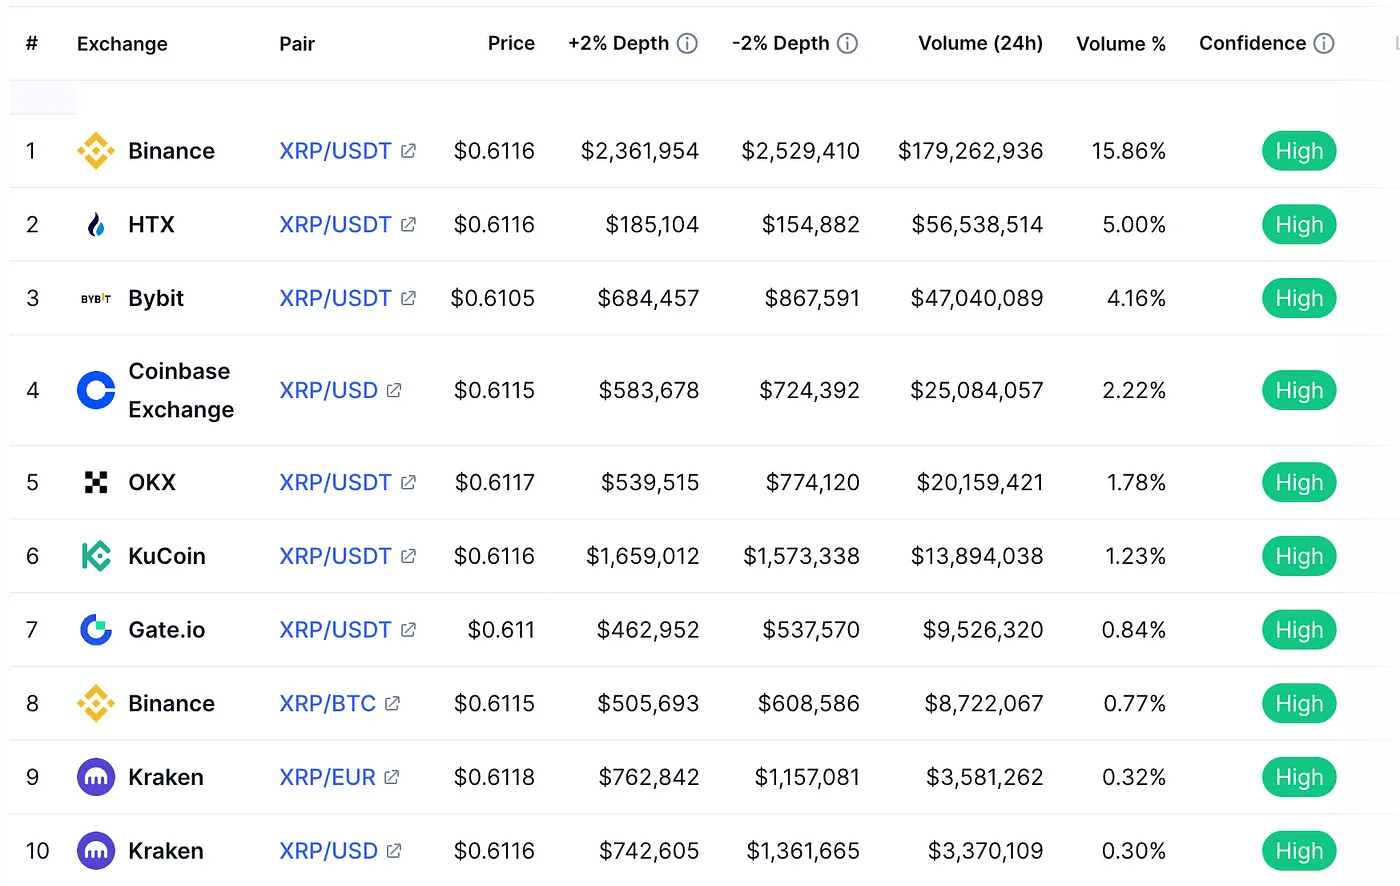This screenshot has height=886, width=1400.
Task: Open the Confidence column info tooltip
Action: click(x=1326, y=43)
